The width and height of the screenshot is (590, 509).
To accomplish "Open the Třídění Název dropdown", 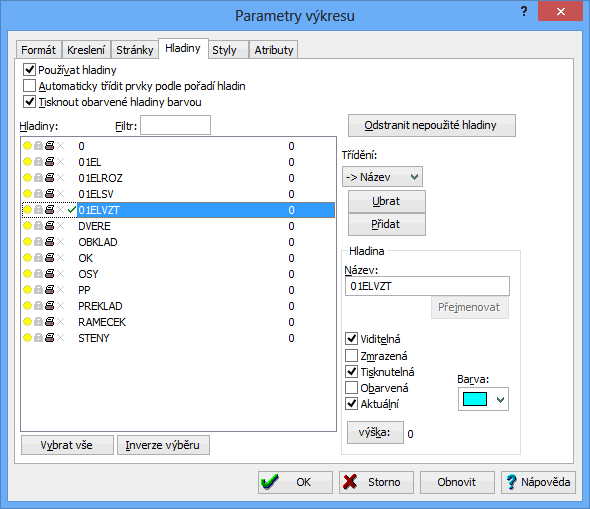I will [382, 177].
